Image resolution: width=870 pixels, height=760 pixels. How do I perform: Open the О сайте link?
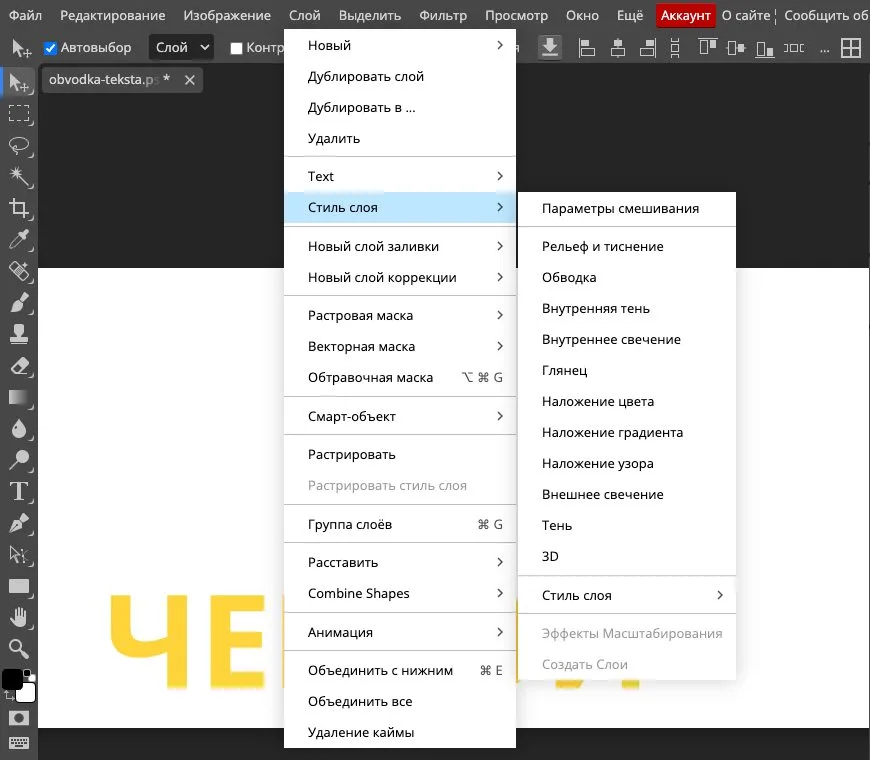pos(746,16)
